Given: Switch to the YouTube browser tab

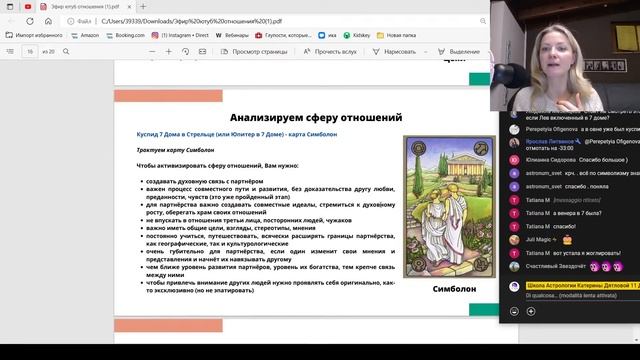Looking at the screenshot, I should [x=28, y=7].
